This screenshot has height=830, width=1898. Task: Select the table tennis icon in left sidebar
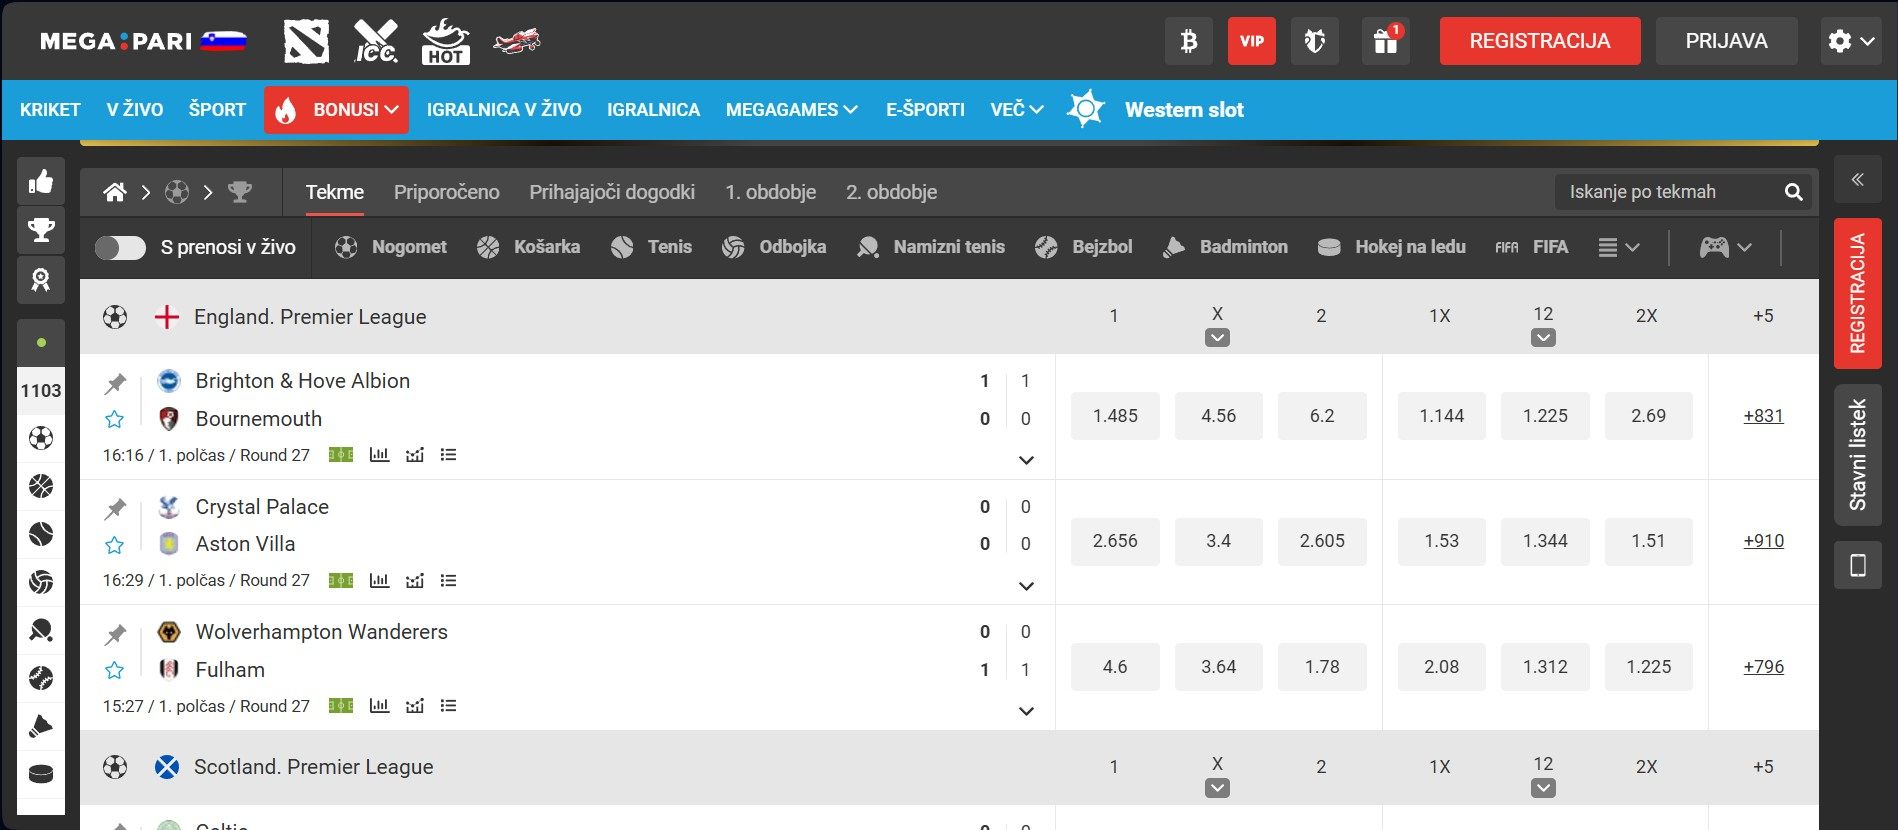coord(41,630)
